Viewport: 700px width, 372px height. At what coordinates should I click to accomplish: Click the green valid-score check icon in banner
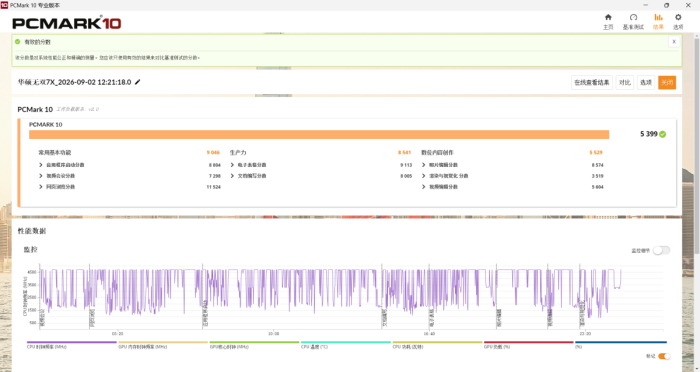coord(17,42)
